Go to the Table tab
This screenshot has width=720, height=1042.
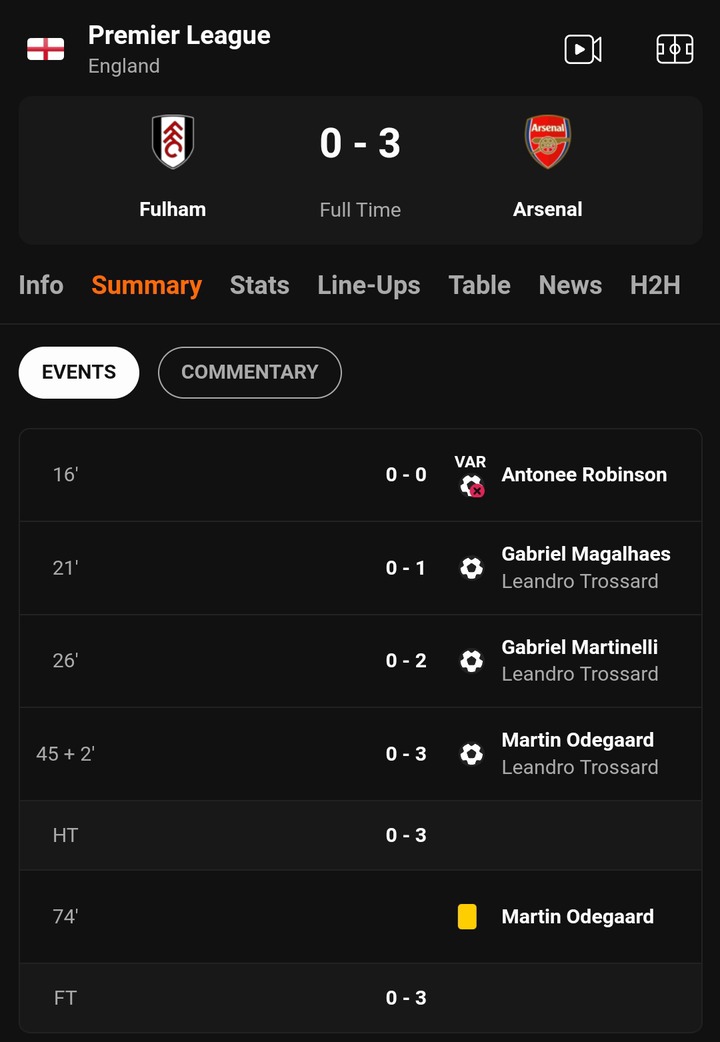479,285
